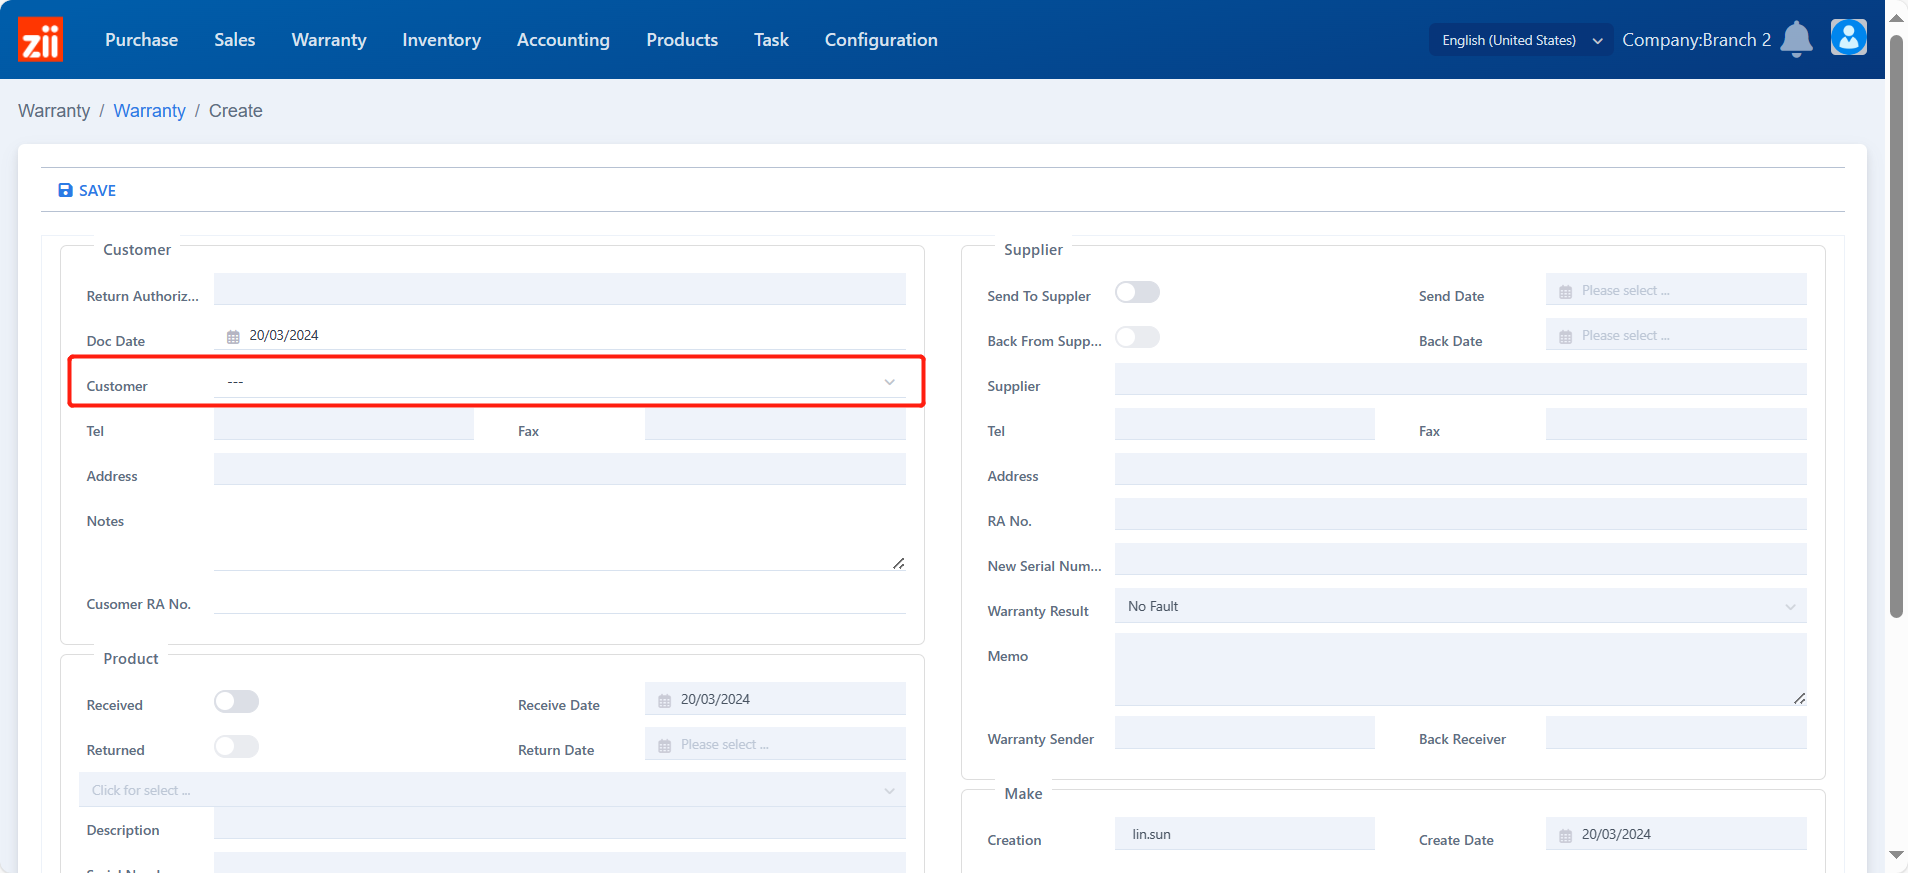
Task: Click the New Serial Number field
Action: point(1460,559)
